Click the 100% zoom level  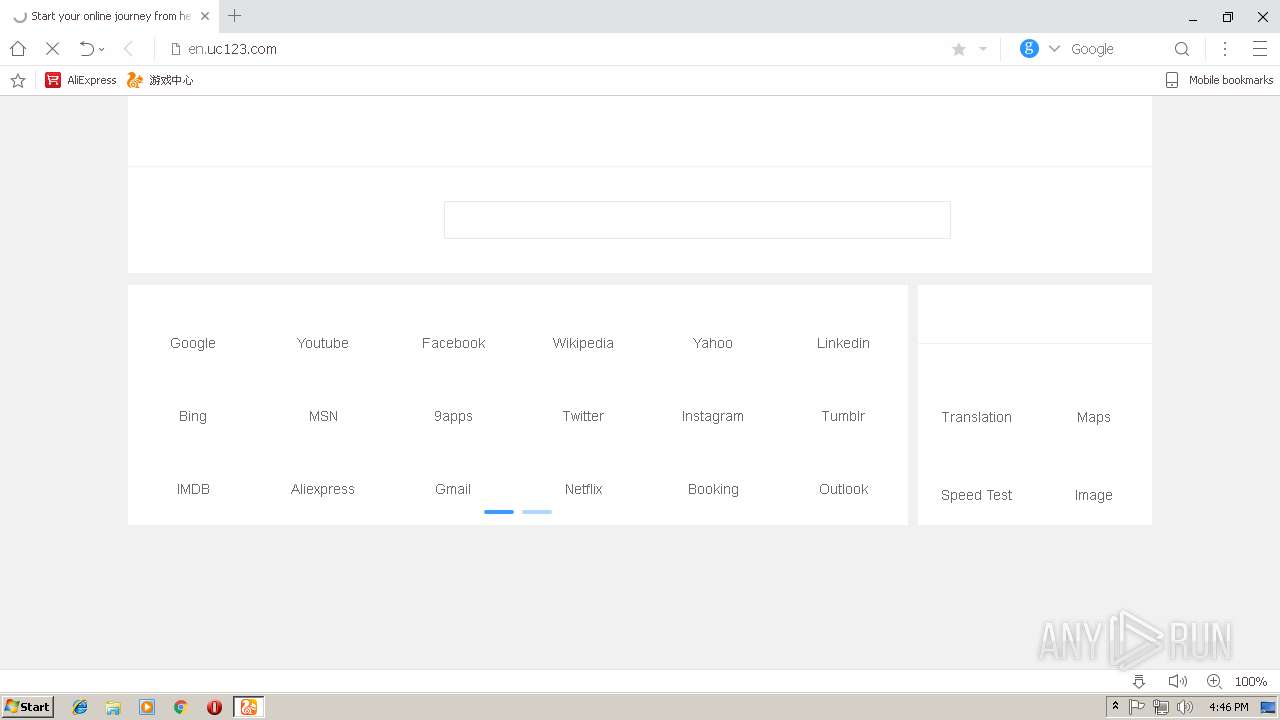coord(1251,681)
